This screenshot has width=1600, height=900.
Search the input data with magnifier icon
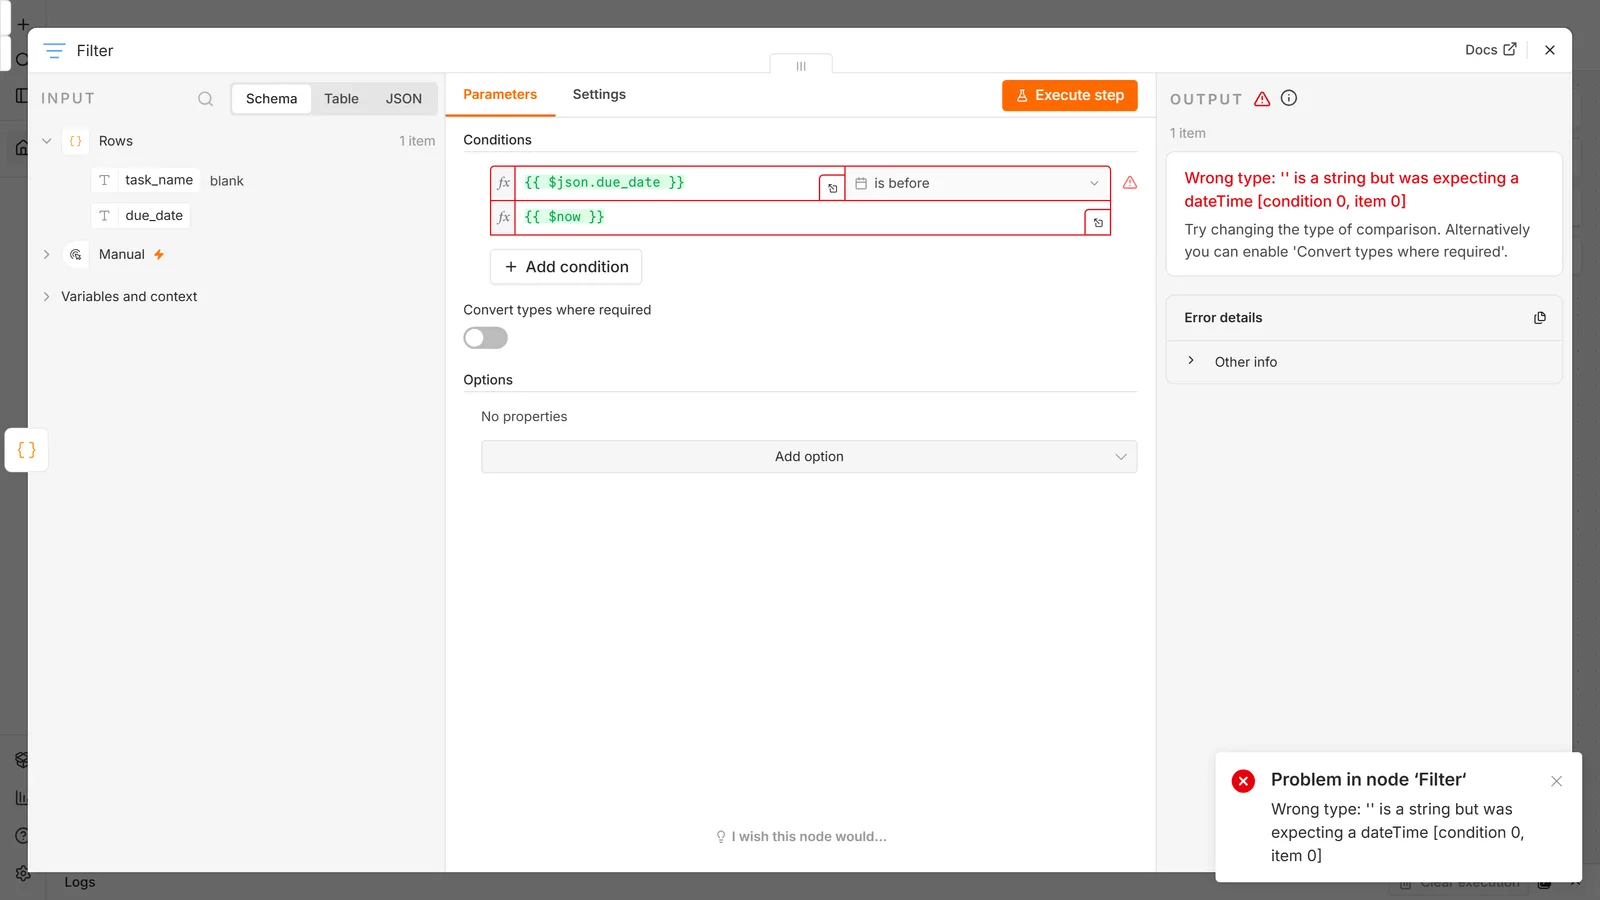(x=205, y=98)
